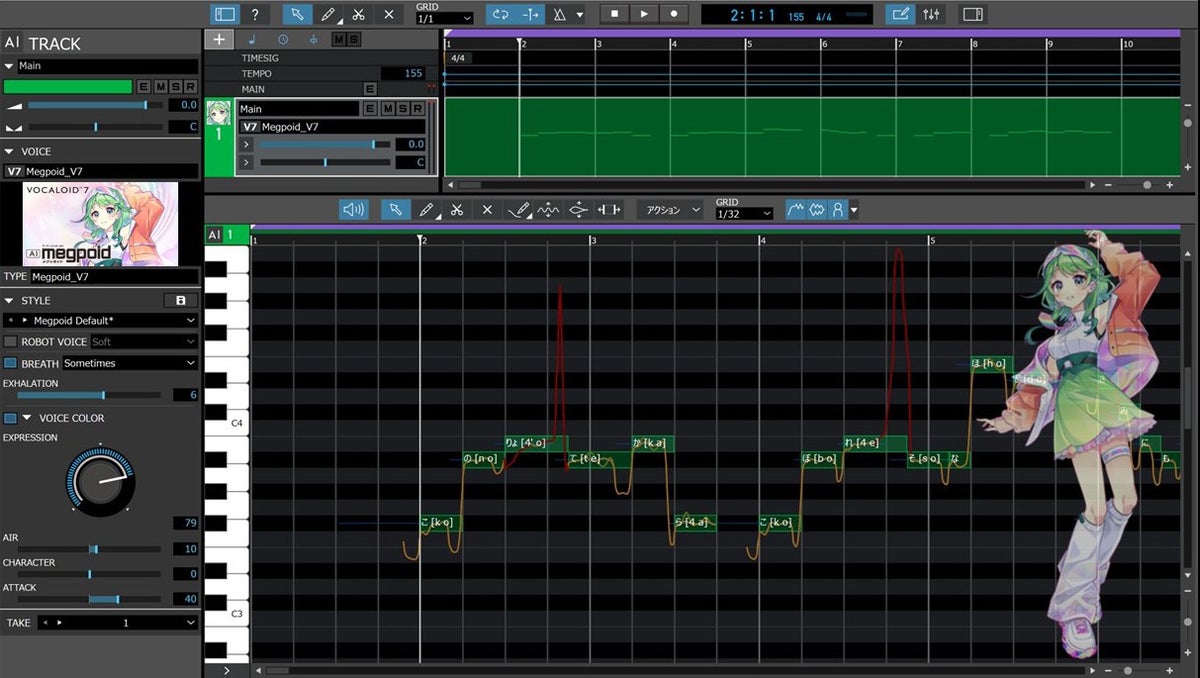This screenshot has height=678, width=1200.
Task: Click the tempo value 155 field
Action: click(408, 73)
